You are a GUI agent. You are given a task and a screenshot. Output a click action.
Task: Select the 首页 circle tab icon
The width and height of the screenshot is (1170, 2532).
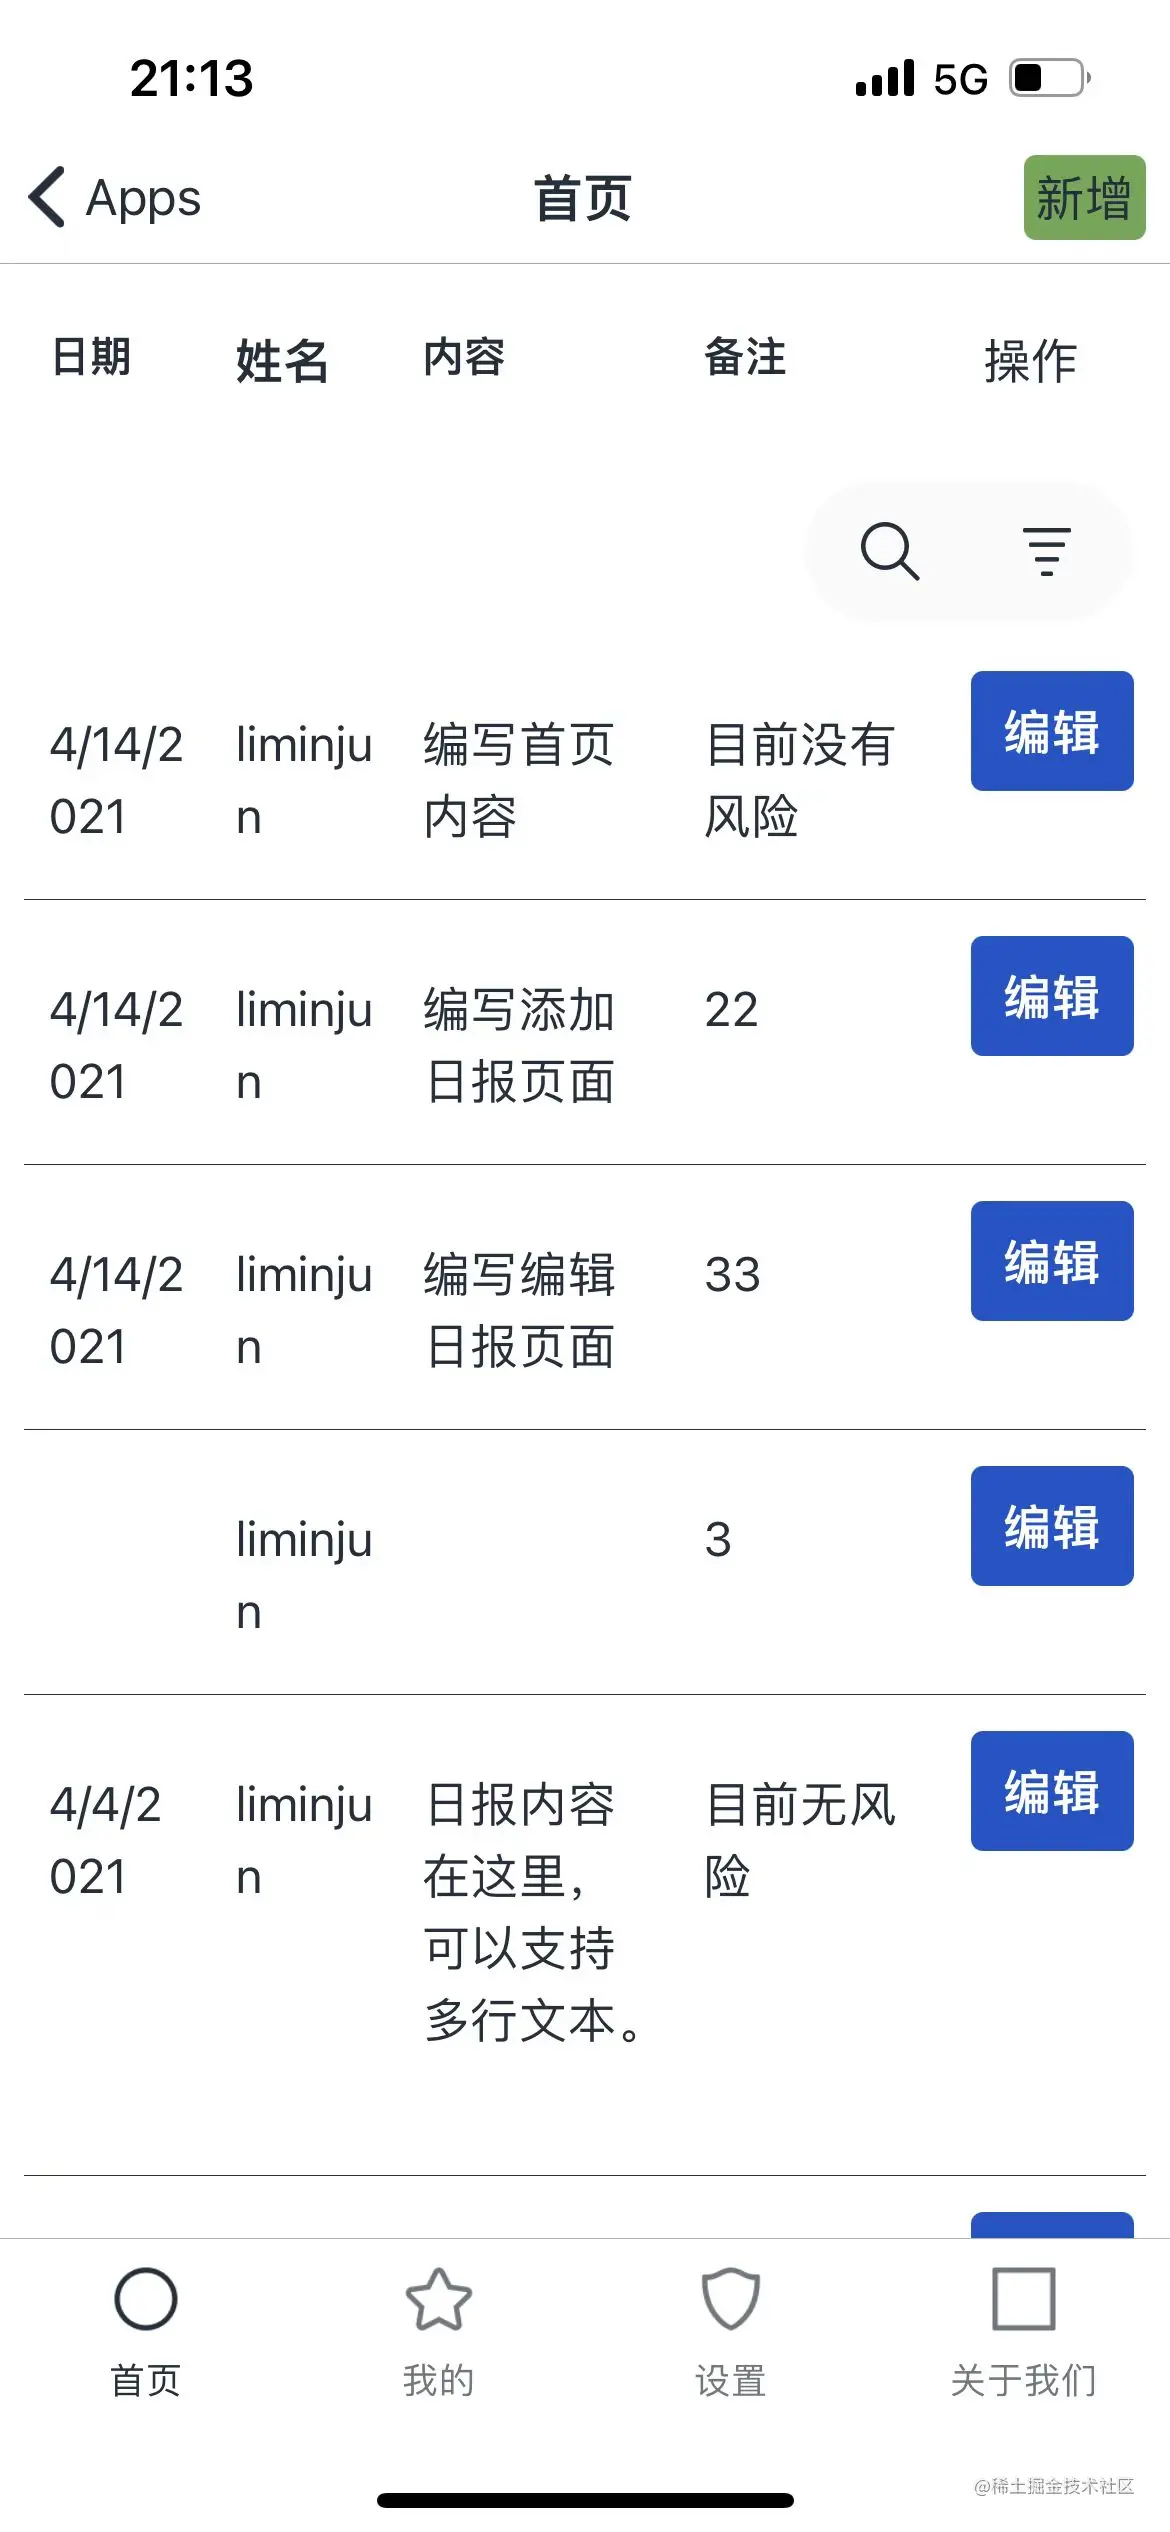click(x=146, y=2299)
